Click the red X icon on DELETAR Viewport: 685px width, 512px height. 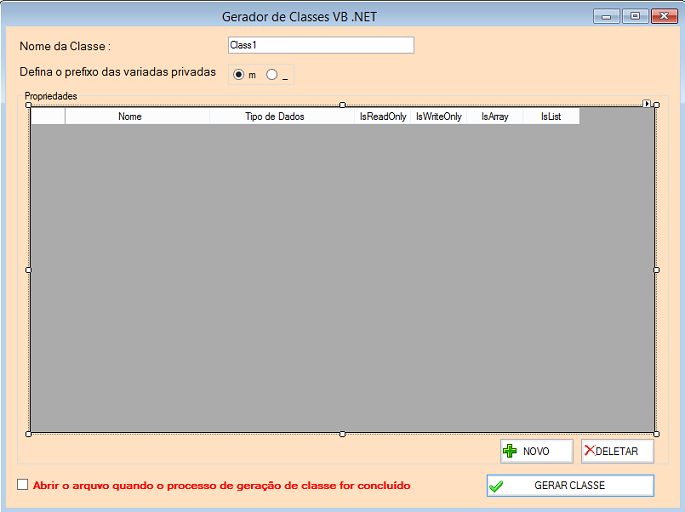[x=590, y=450]
